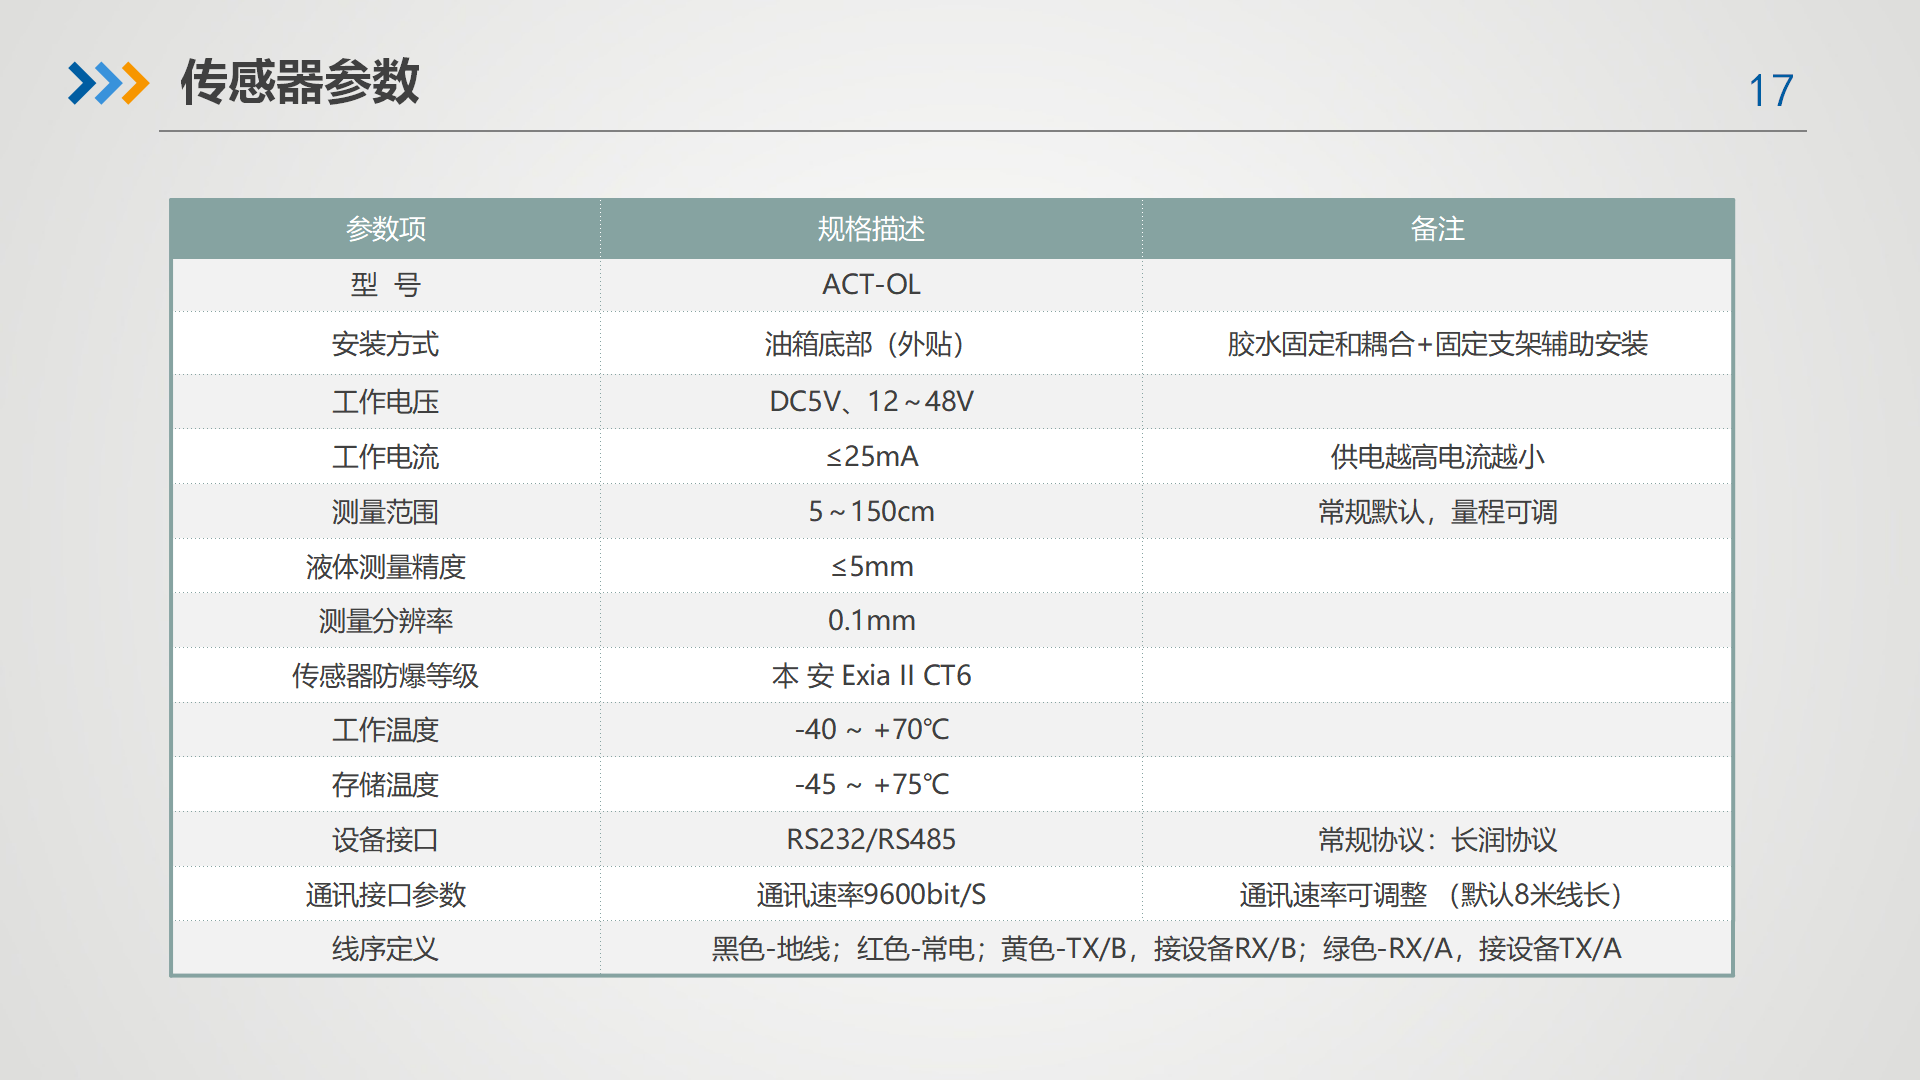Click the value -45 ~ +75℃
This screenshot has height=1080, width=1920.
point(871,785)
